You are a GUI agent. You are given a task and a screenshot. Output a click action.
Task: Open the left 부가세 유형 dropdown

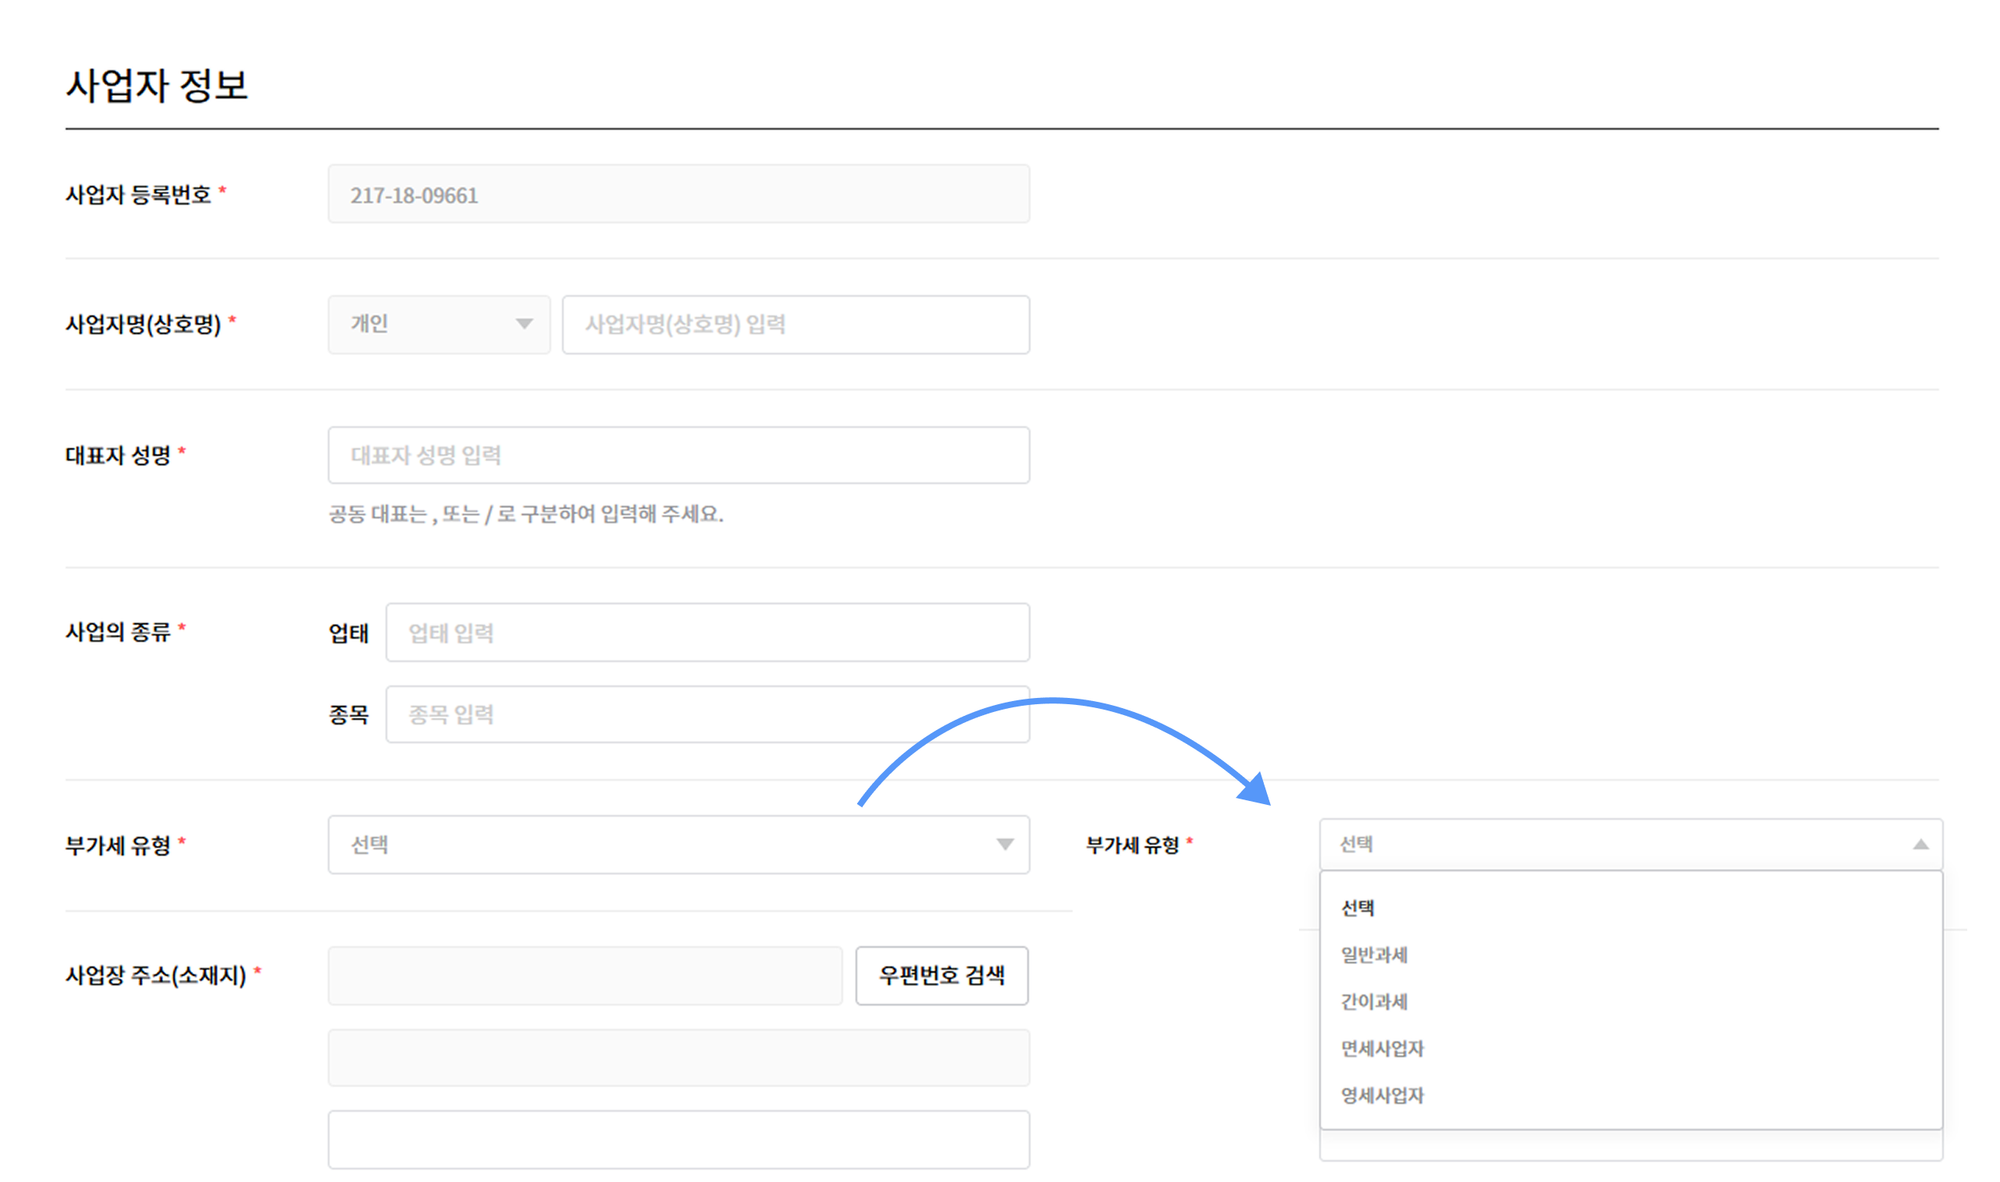[x=678, y=845]
